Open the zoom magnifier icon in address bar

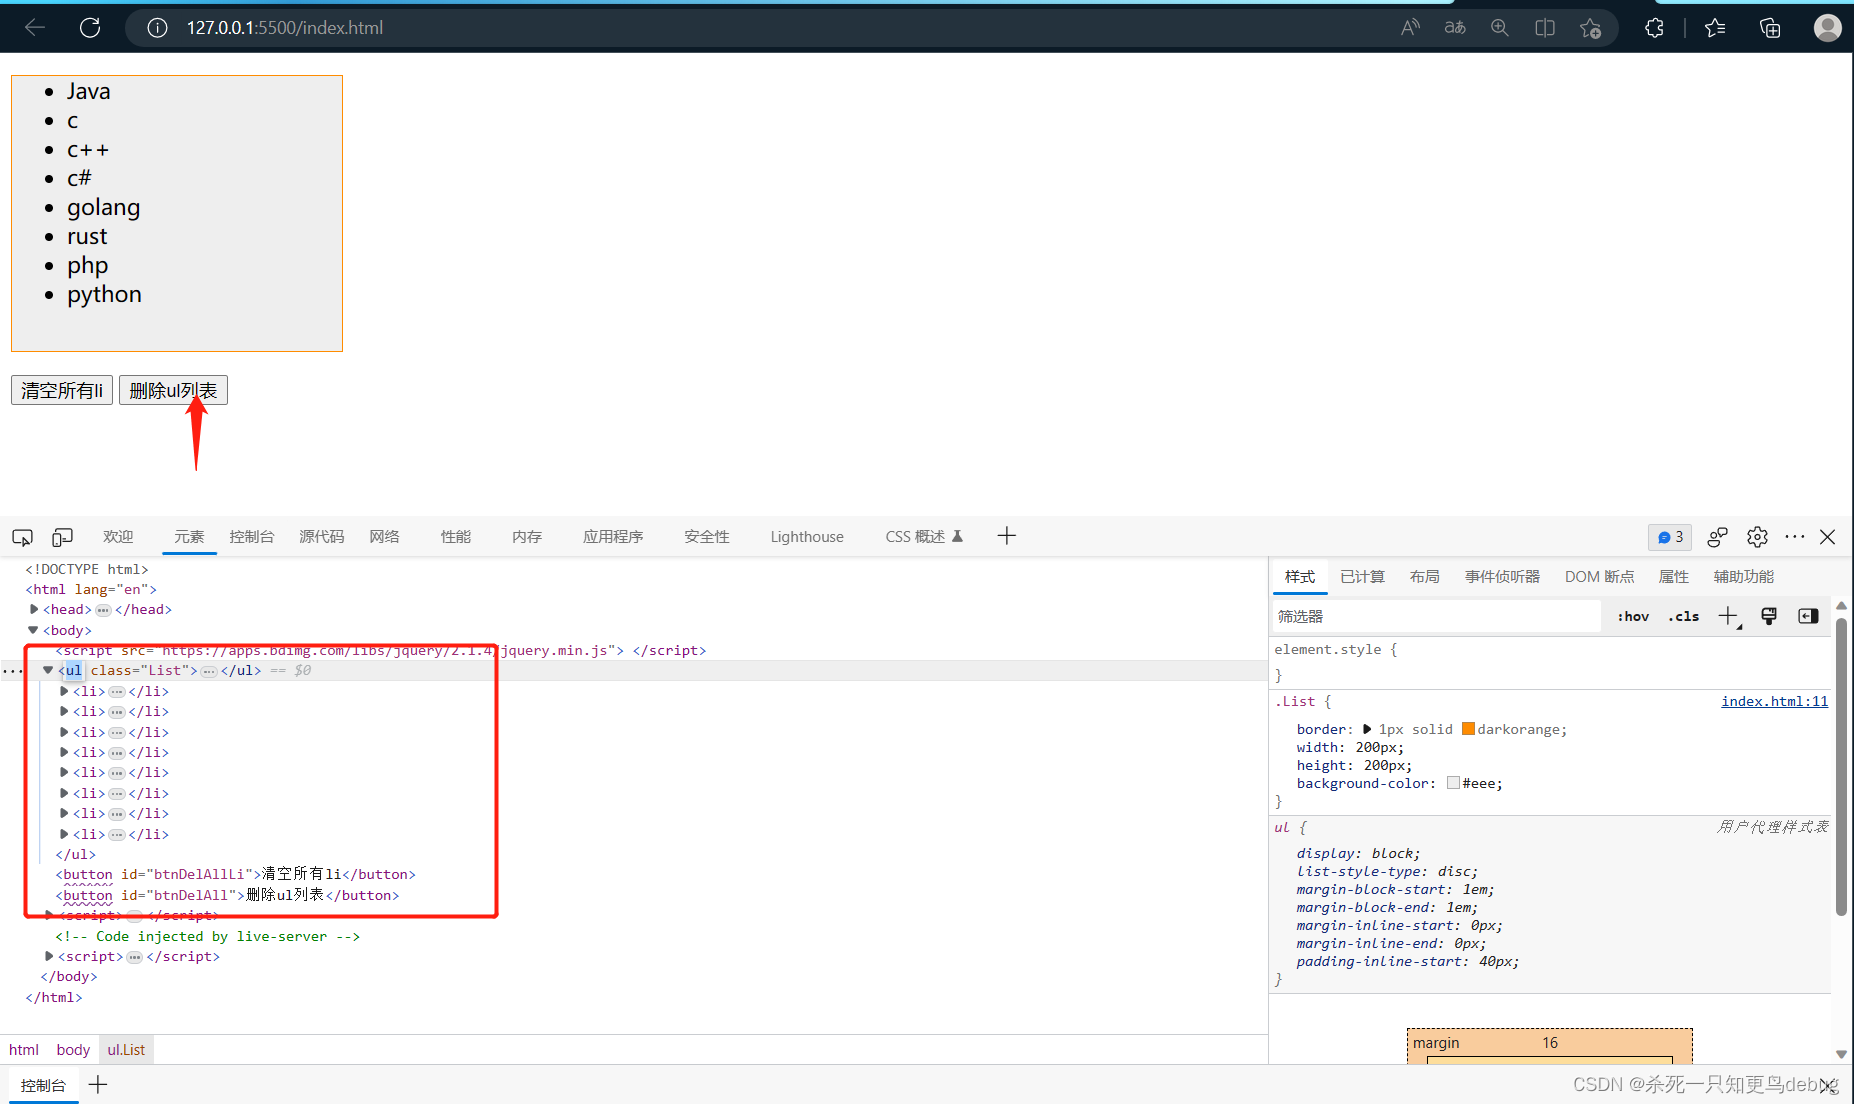point(1500,28)
